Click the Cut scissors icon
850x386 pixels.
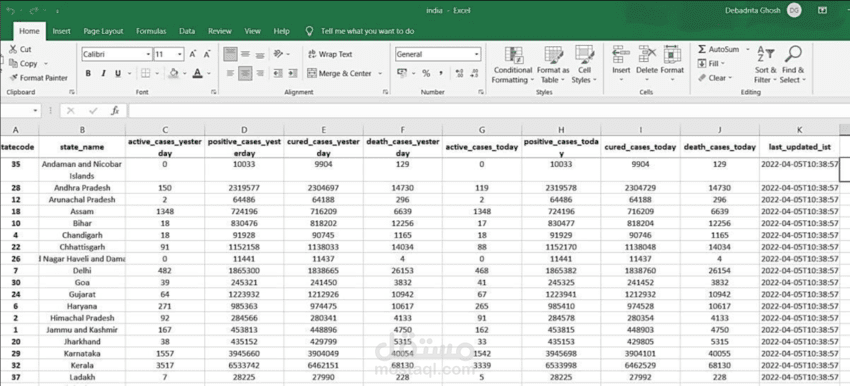tap(12, 49)
